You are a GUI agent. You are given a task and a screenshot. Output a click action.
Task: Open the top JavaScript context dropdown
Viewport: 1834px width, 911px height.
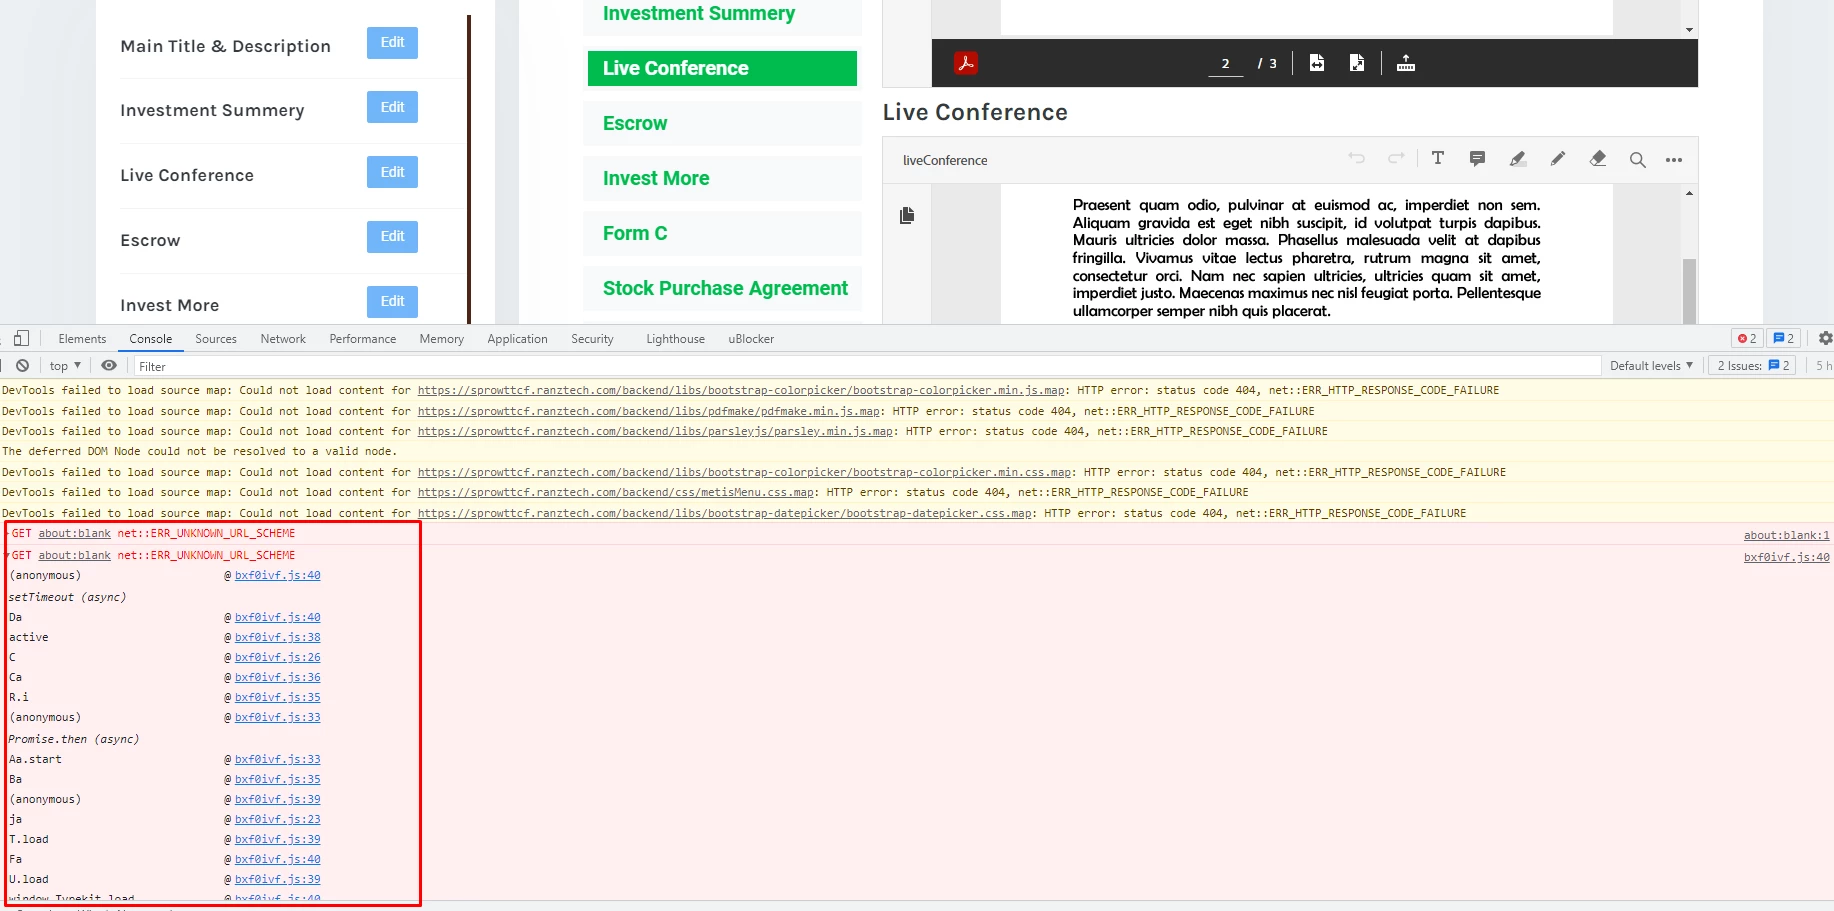[65, 365]
